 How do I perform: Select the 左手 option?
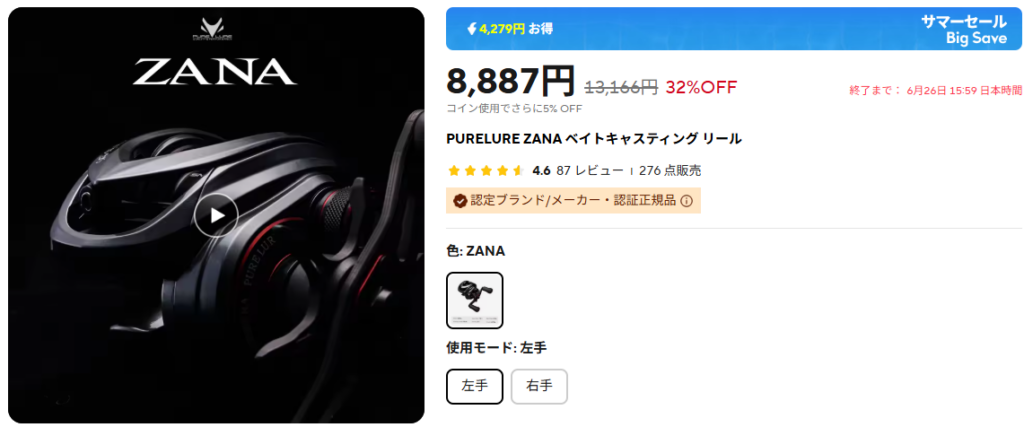[475, 387]
